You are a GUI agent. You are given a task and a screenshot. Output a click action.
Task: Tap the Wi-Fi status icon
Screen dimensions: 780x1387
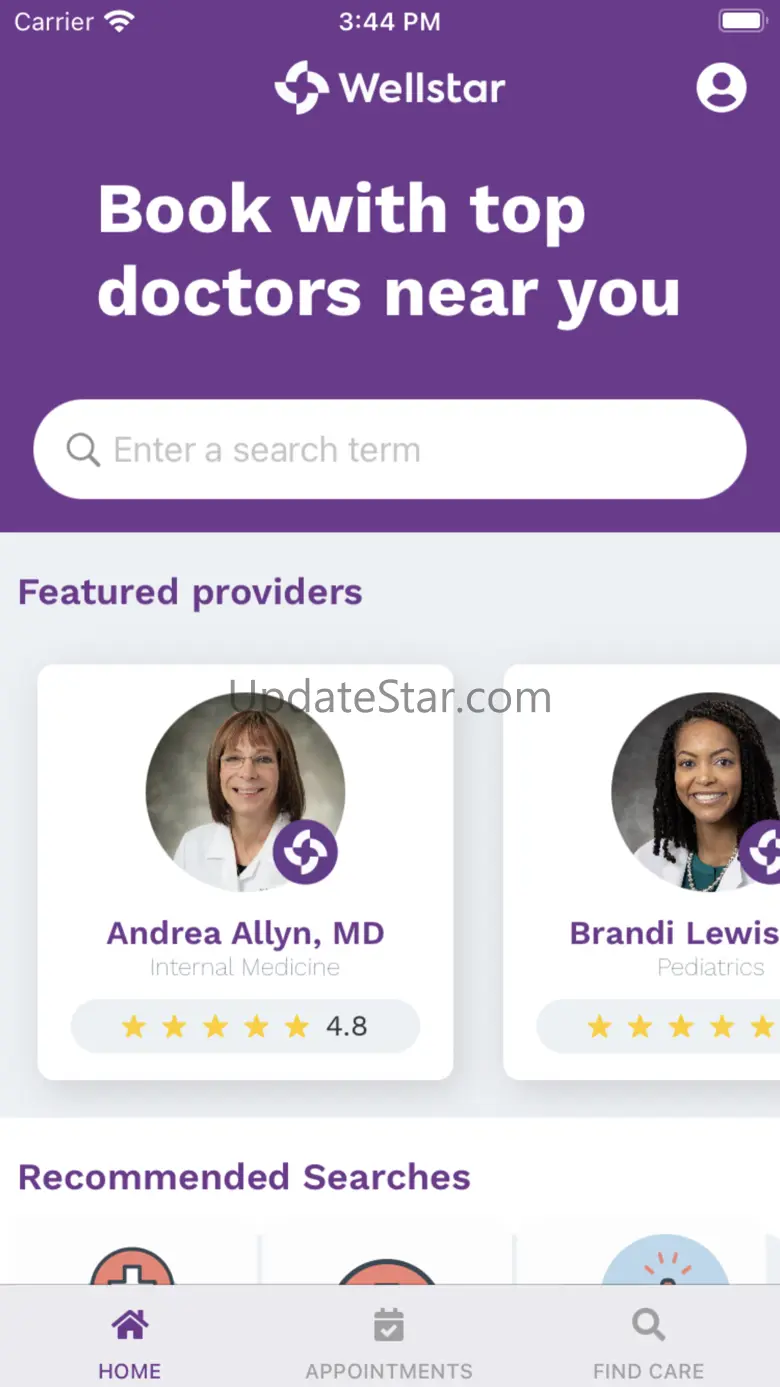(x=120, y=21)
